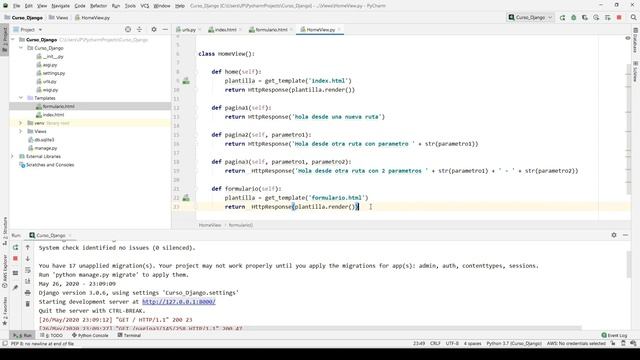
Task: Close the HomeView.py editor tab
Action: click(x=339, y=29)
